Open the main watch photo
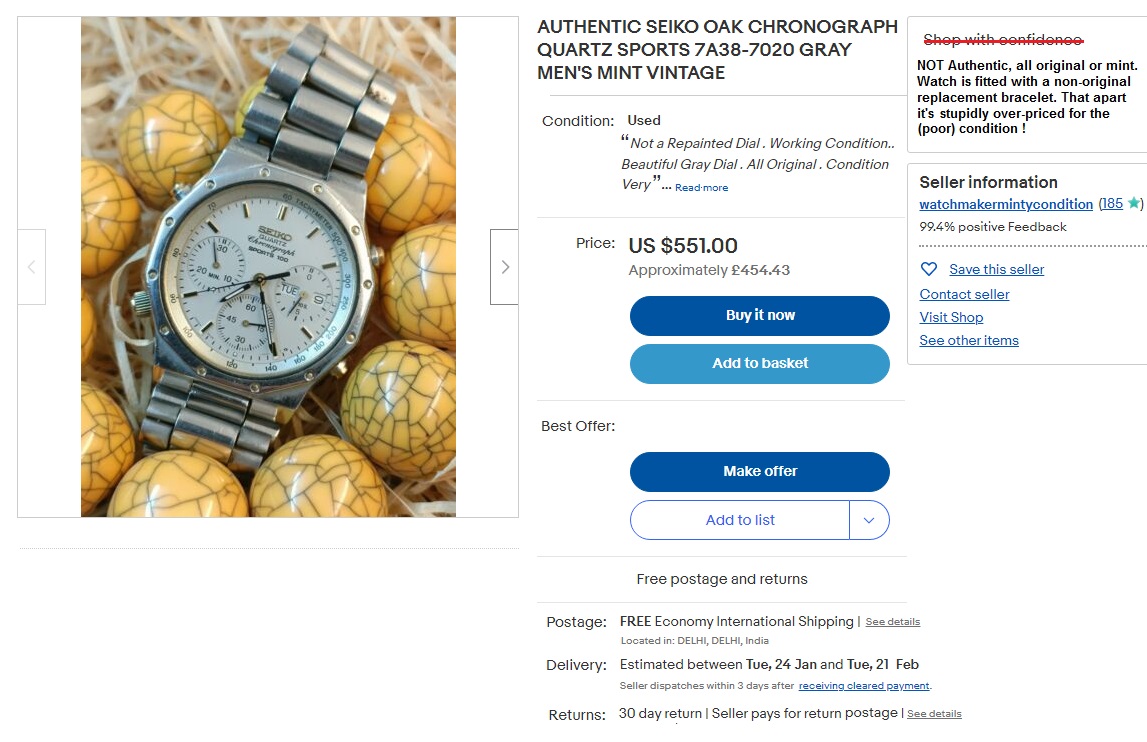1147x742 pixels. [267, 267]
